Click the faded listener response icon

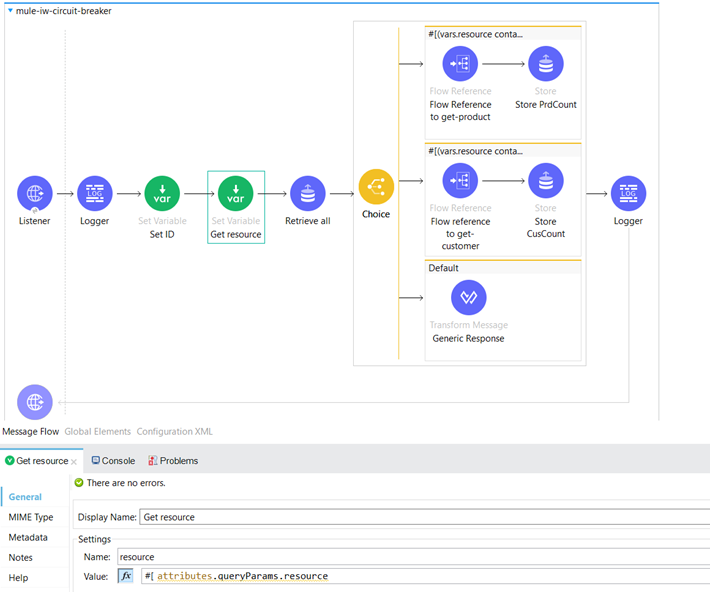(35, 402)
